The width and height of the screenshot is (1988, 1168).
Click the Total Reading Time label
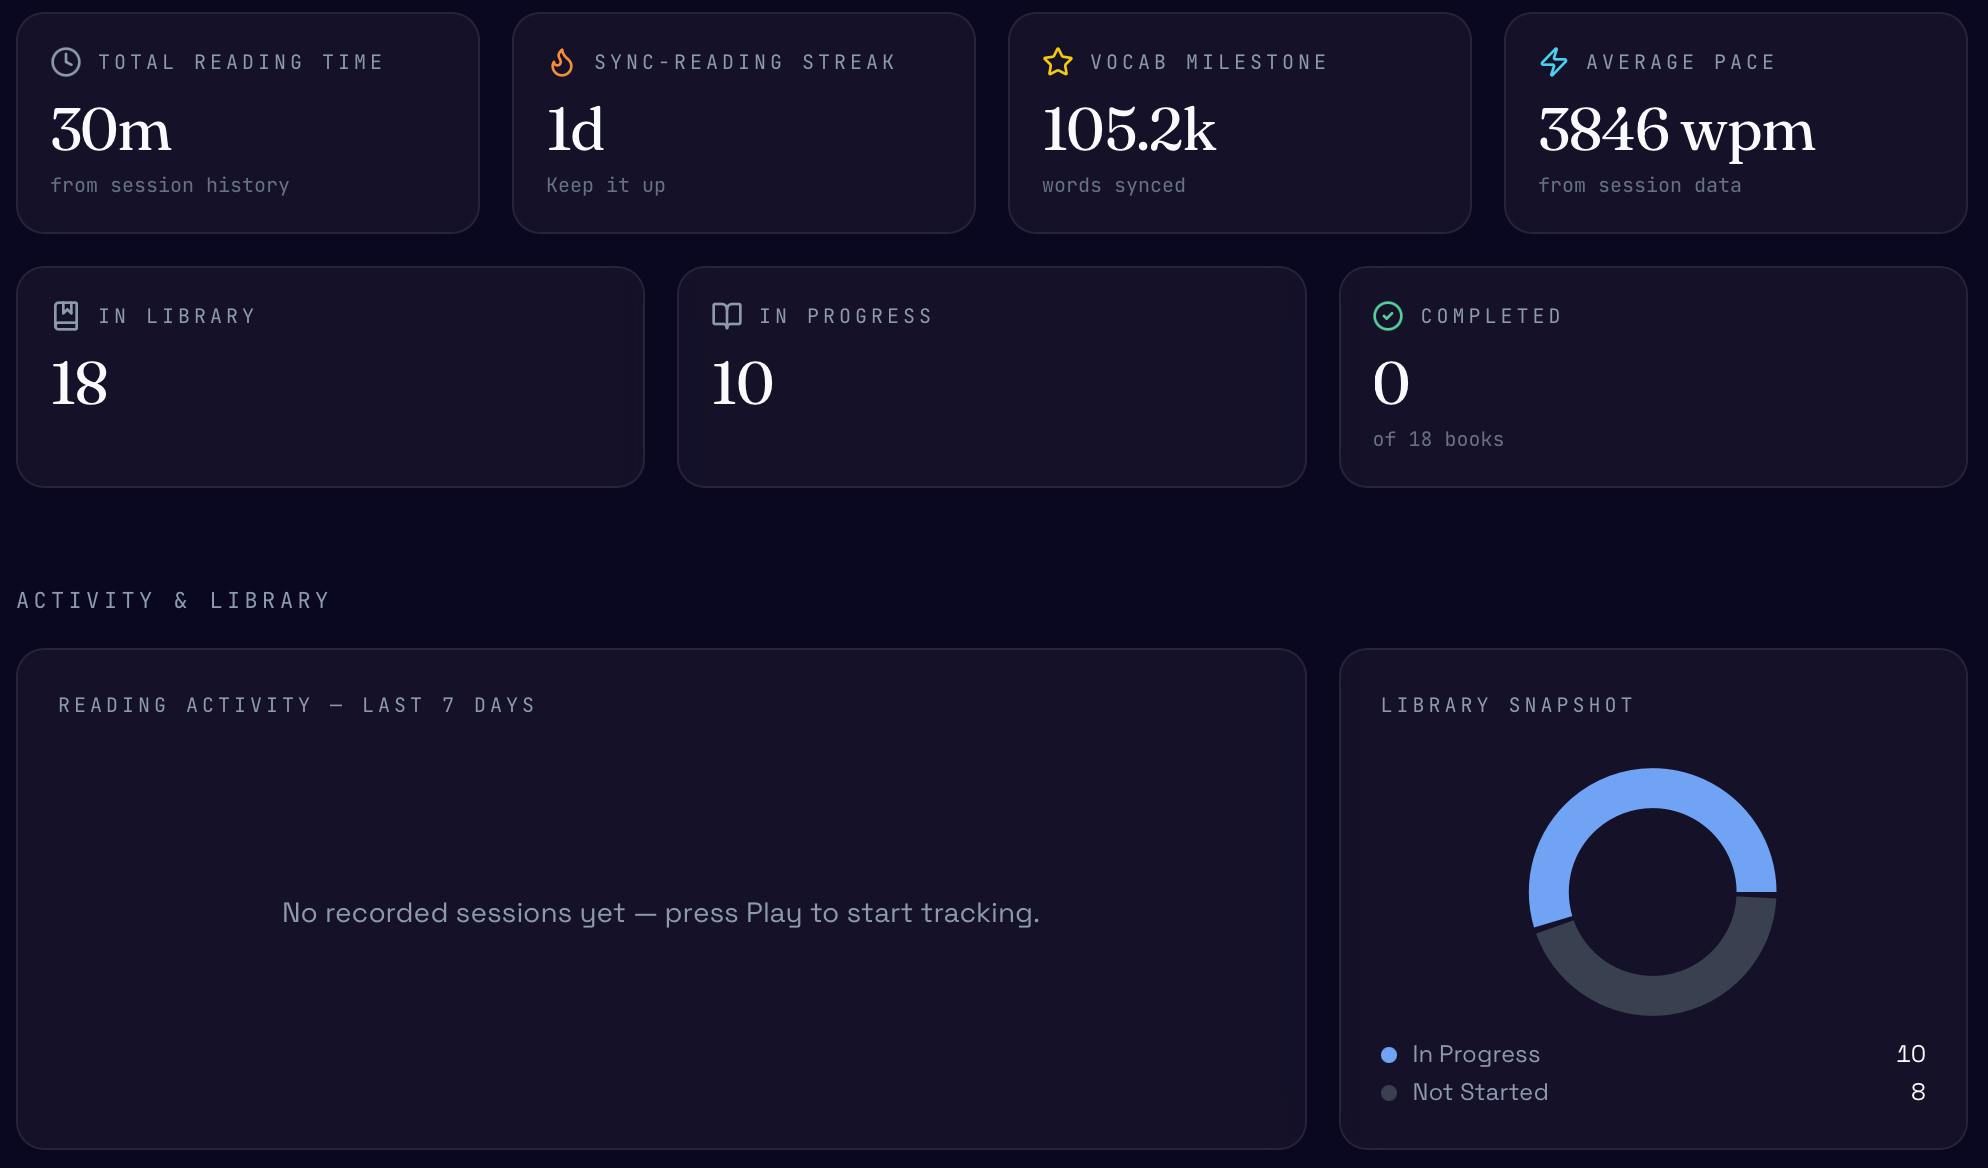point(241,62)
